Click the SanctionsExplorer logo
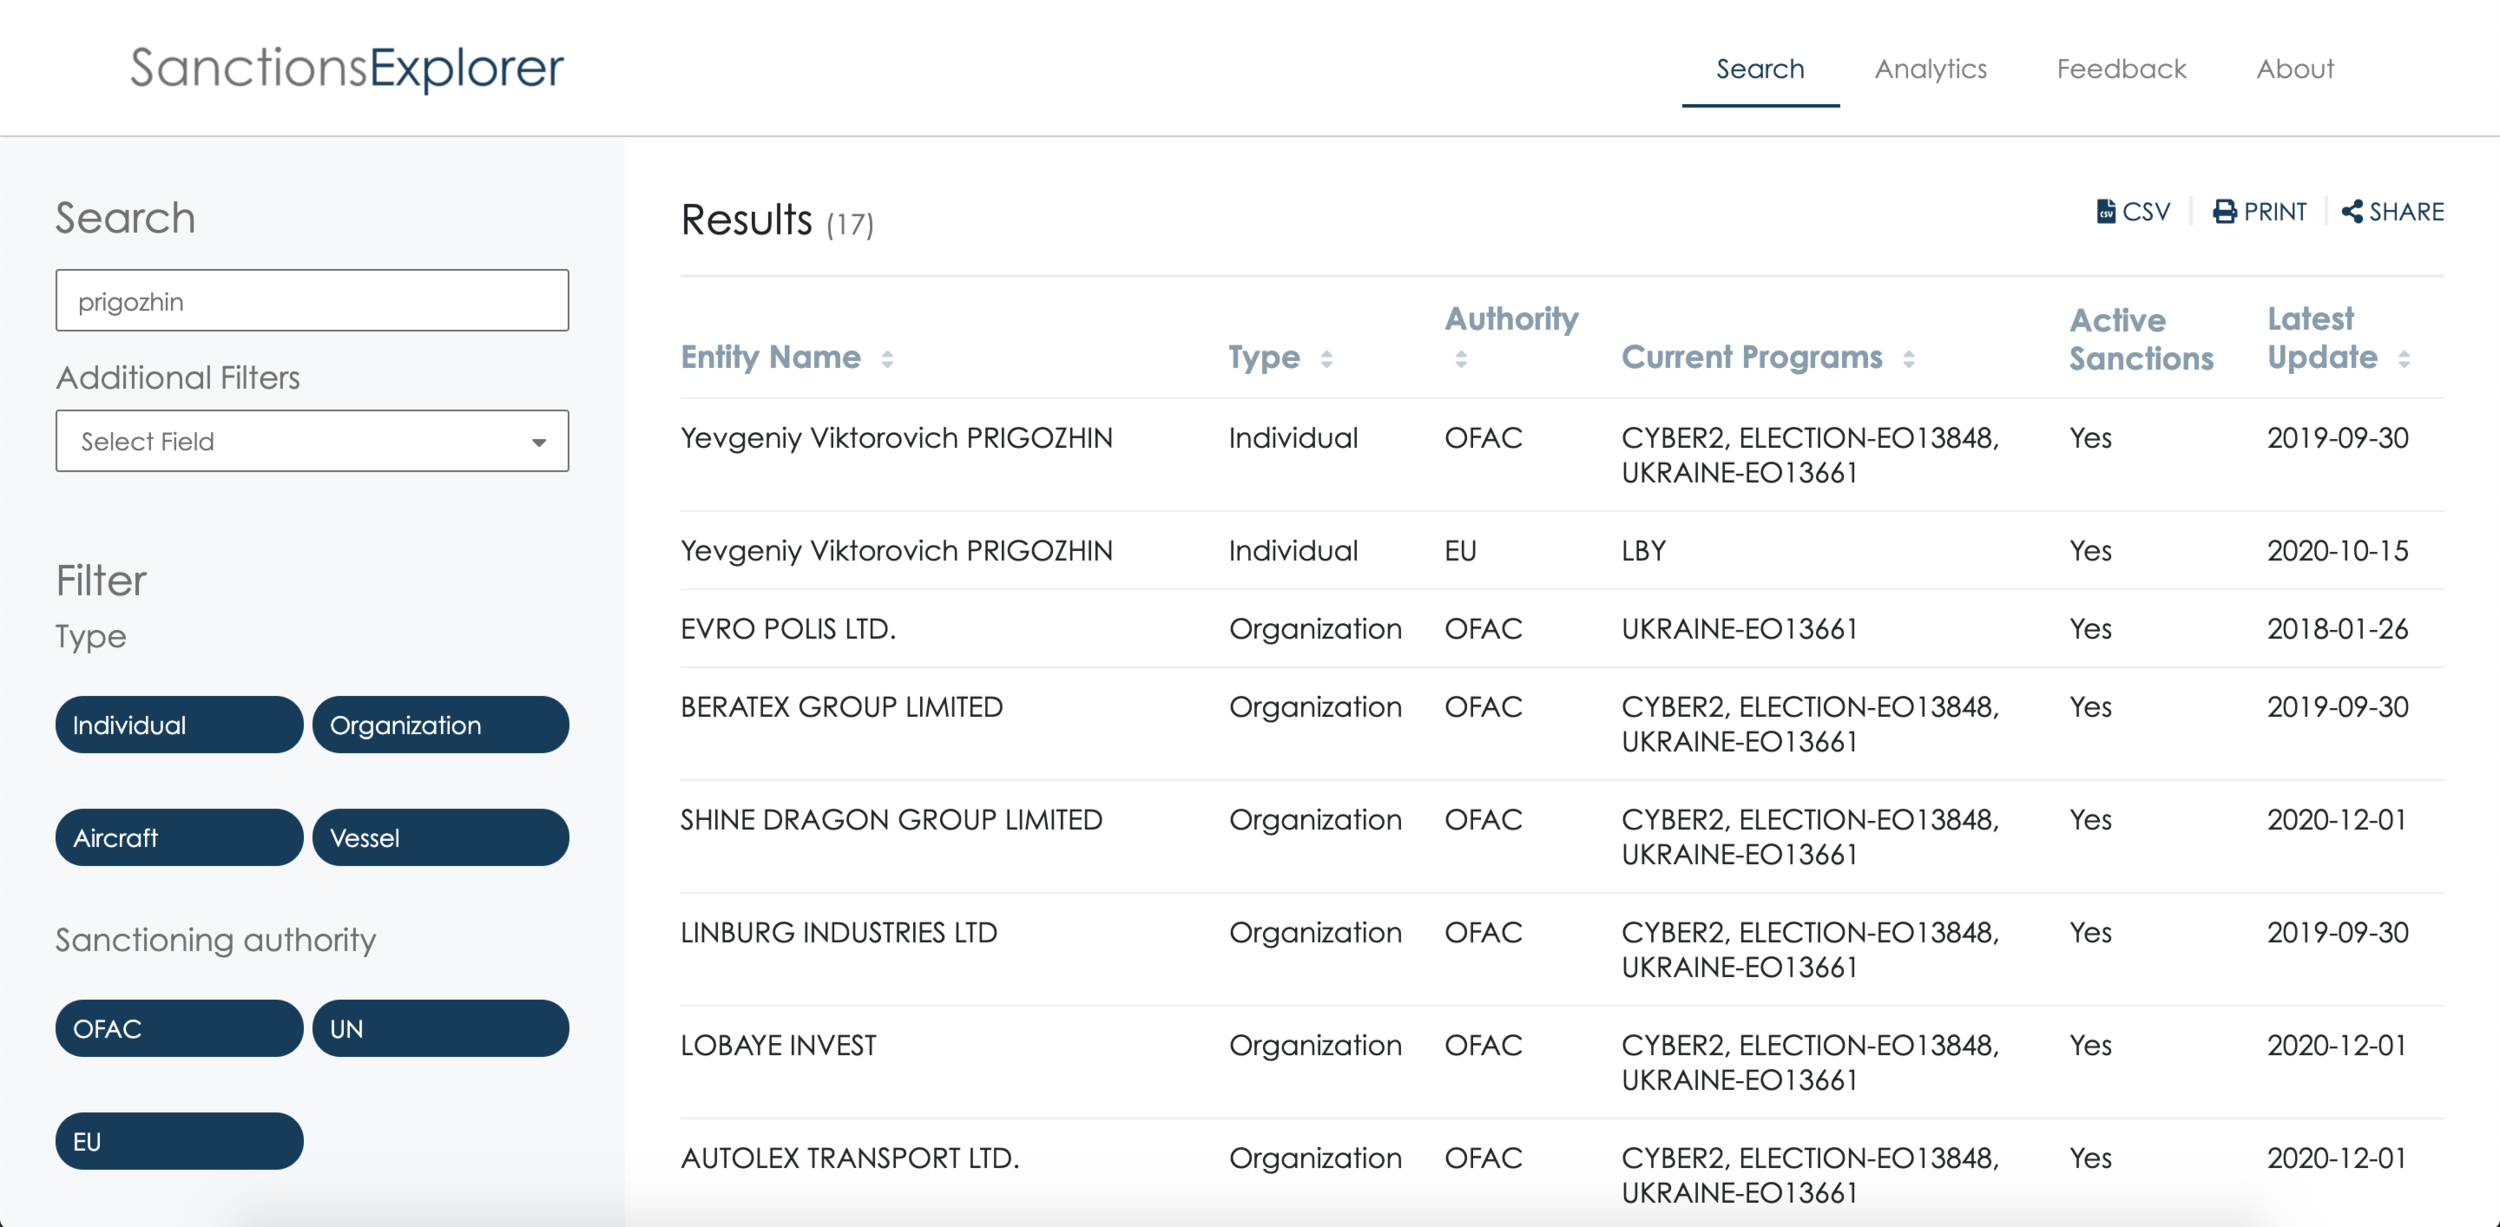 [347, 68]
